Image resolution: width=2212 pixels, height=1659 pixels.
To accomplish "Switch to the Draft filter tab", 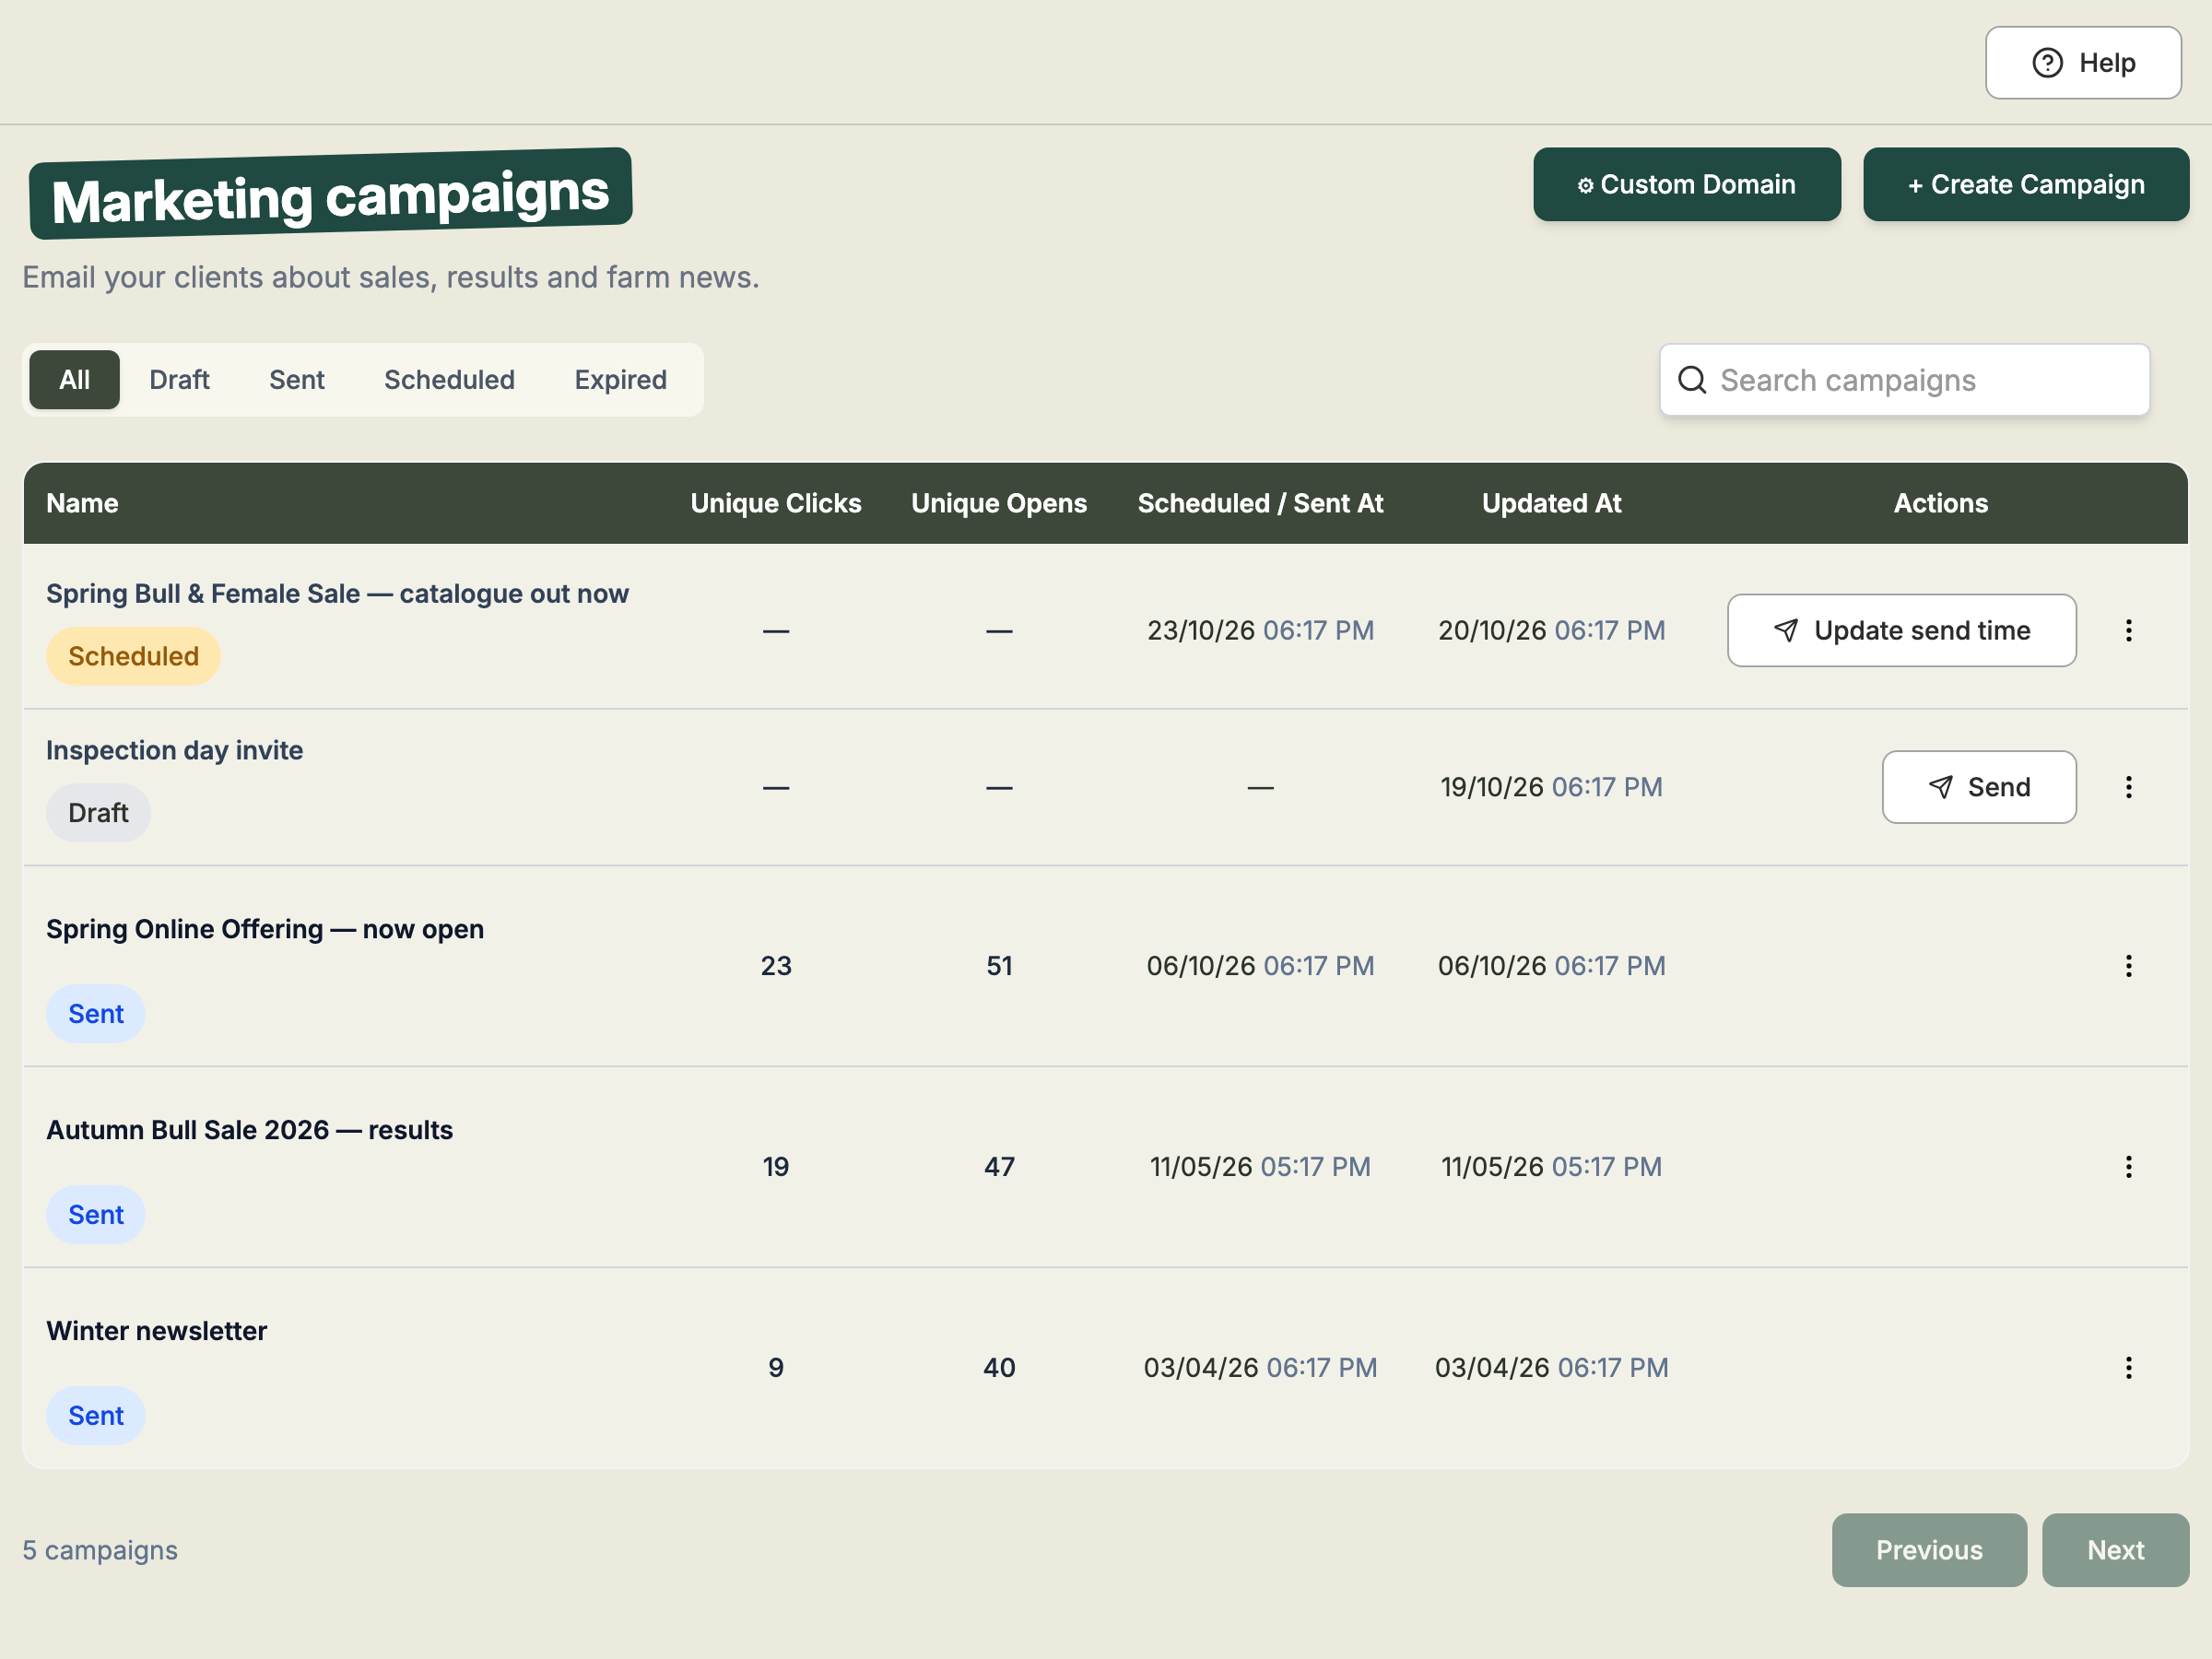I will 179,380.
